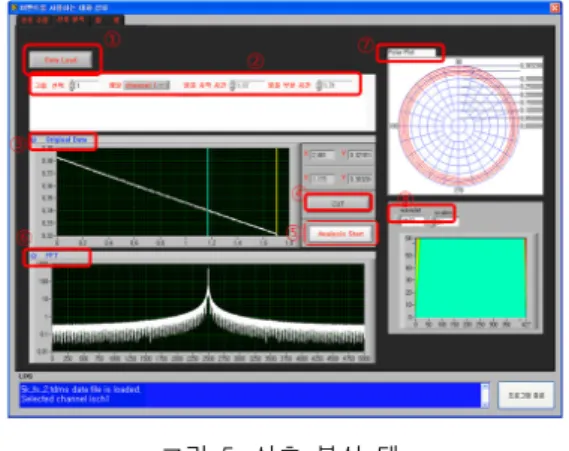
Task: Select the cyan cursor line in Original Data graph
Action: pyautogui.click(x=208, y=192)
